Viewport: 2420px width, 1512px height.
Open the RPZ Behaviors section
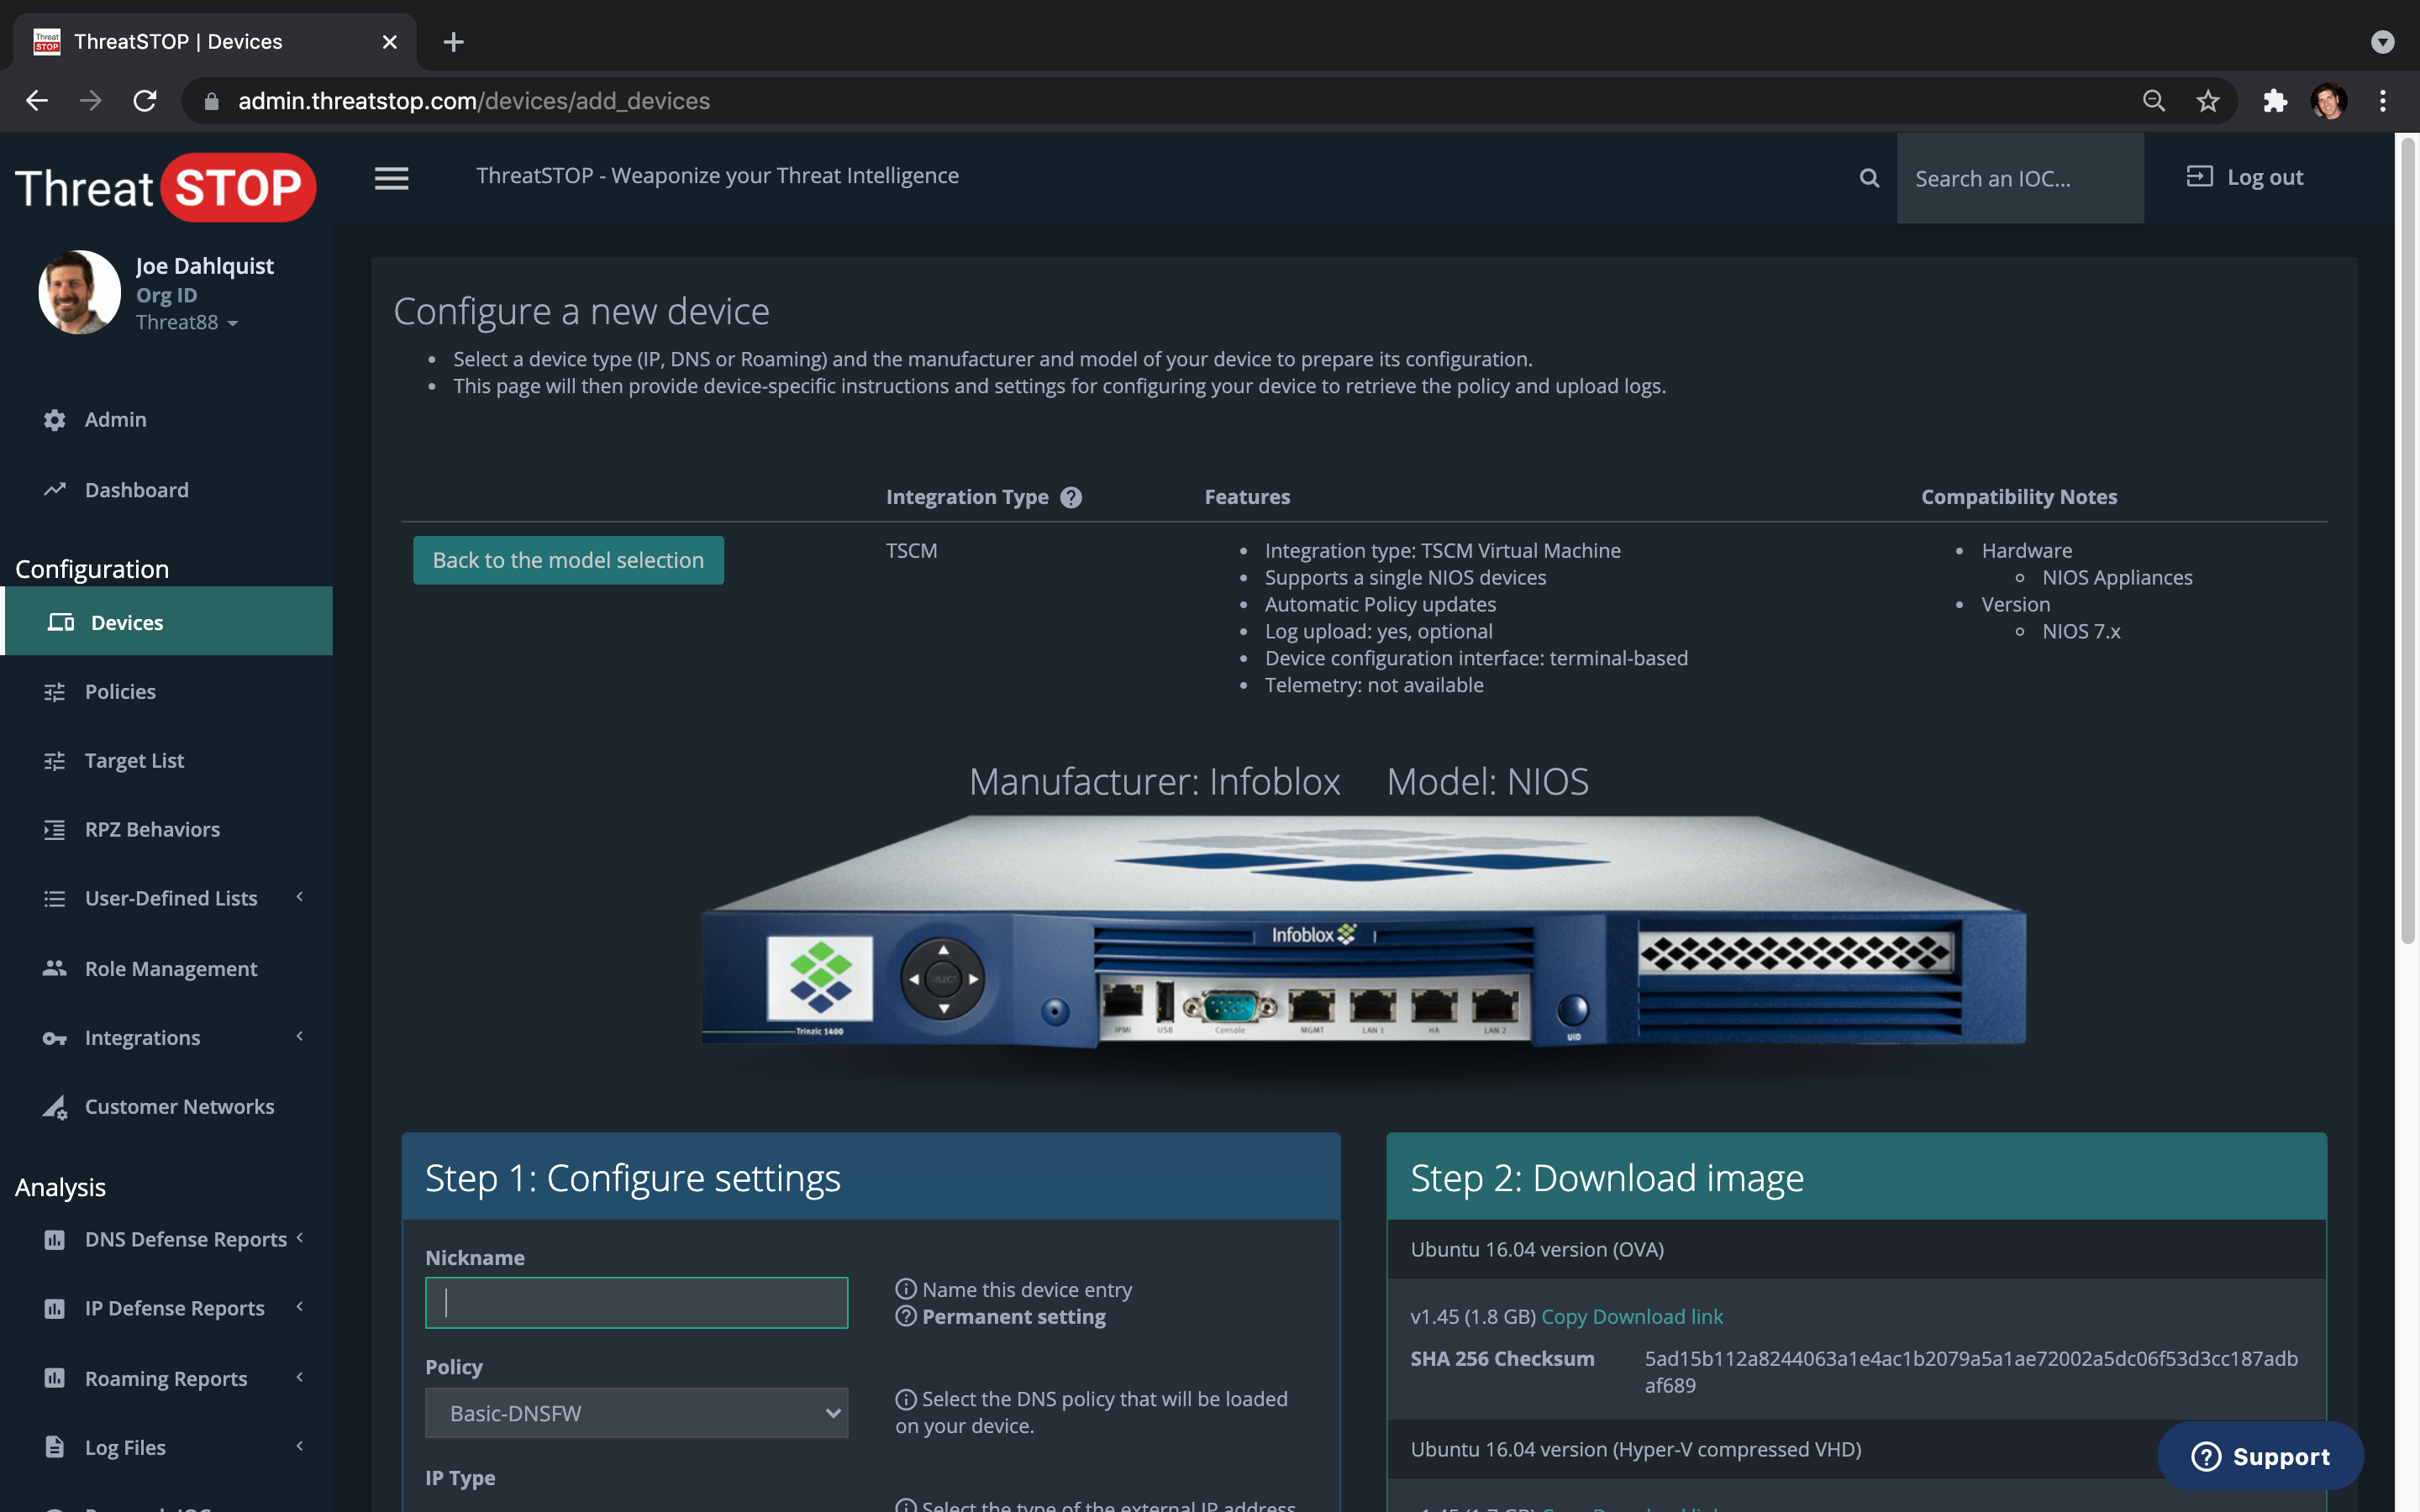(x=152, y=829)
